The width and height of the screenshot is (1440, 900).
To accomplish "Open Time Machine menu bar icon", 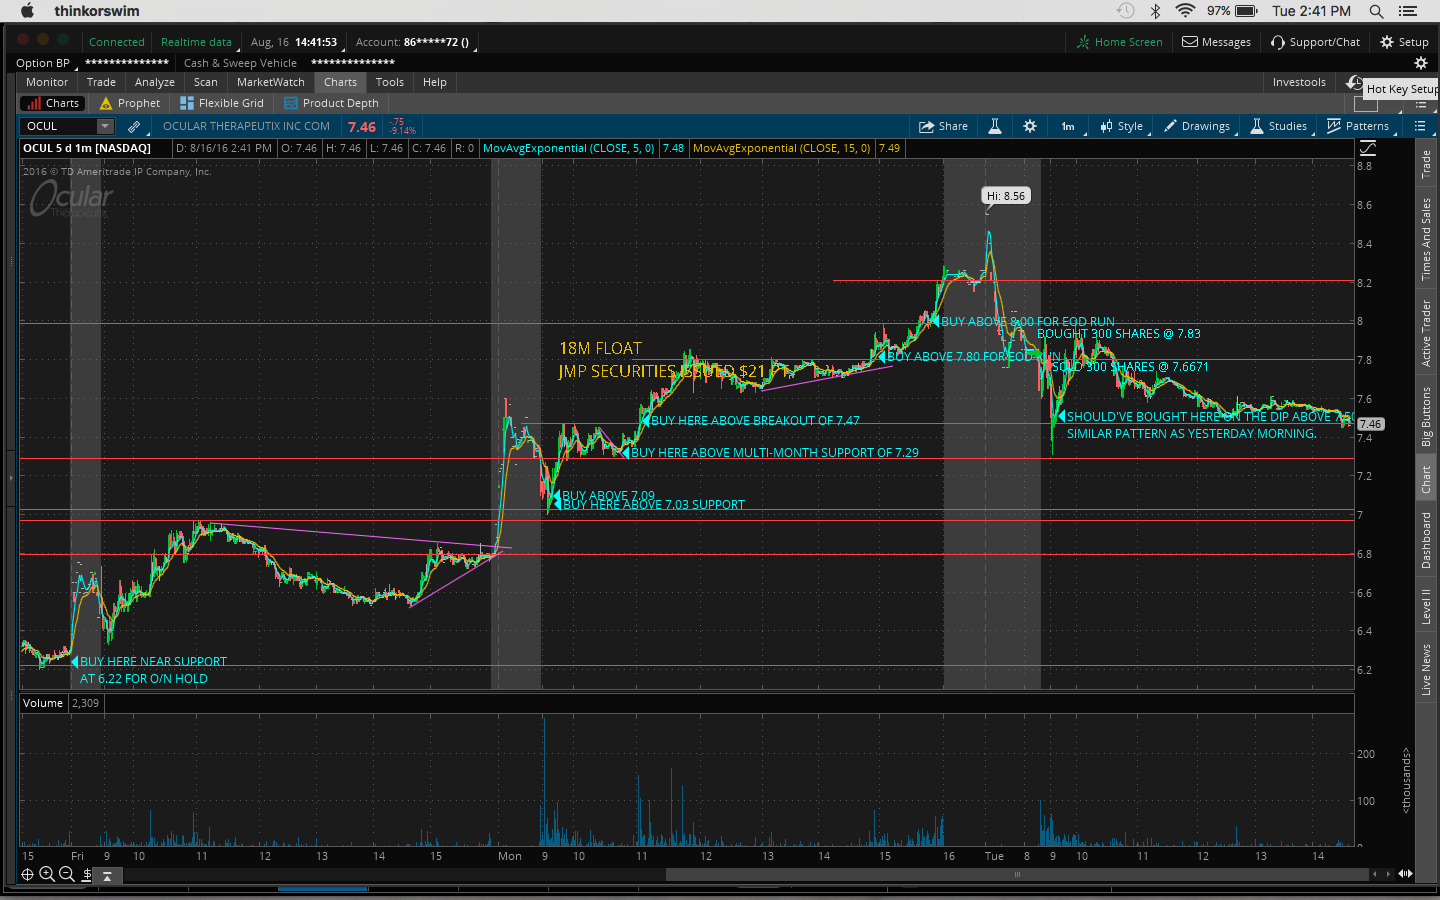I will coord(1125,11).
